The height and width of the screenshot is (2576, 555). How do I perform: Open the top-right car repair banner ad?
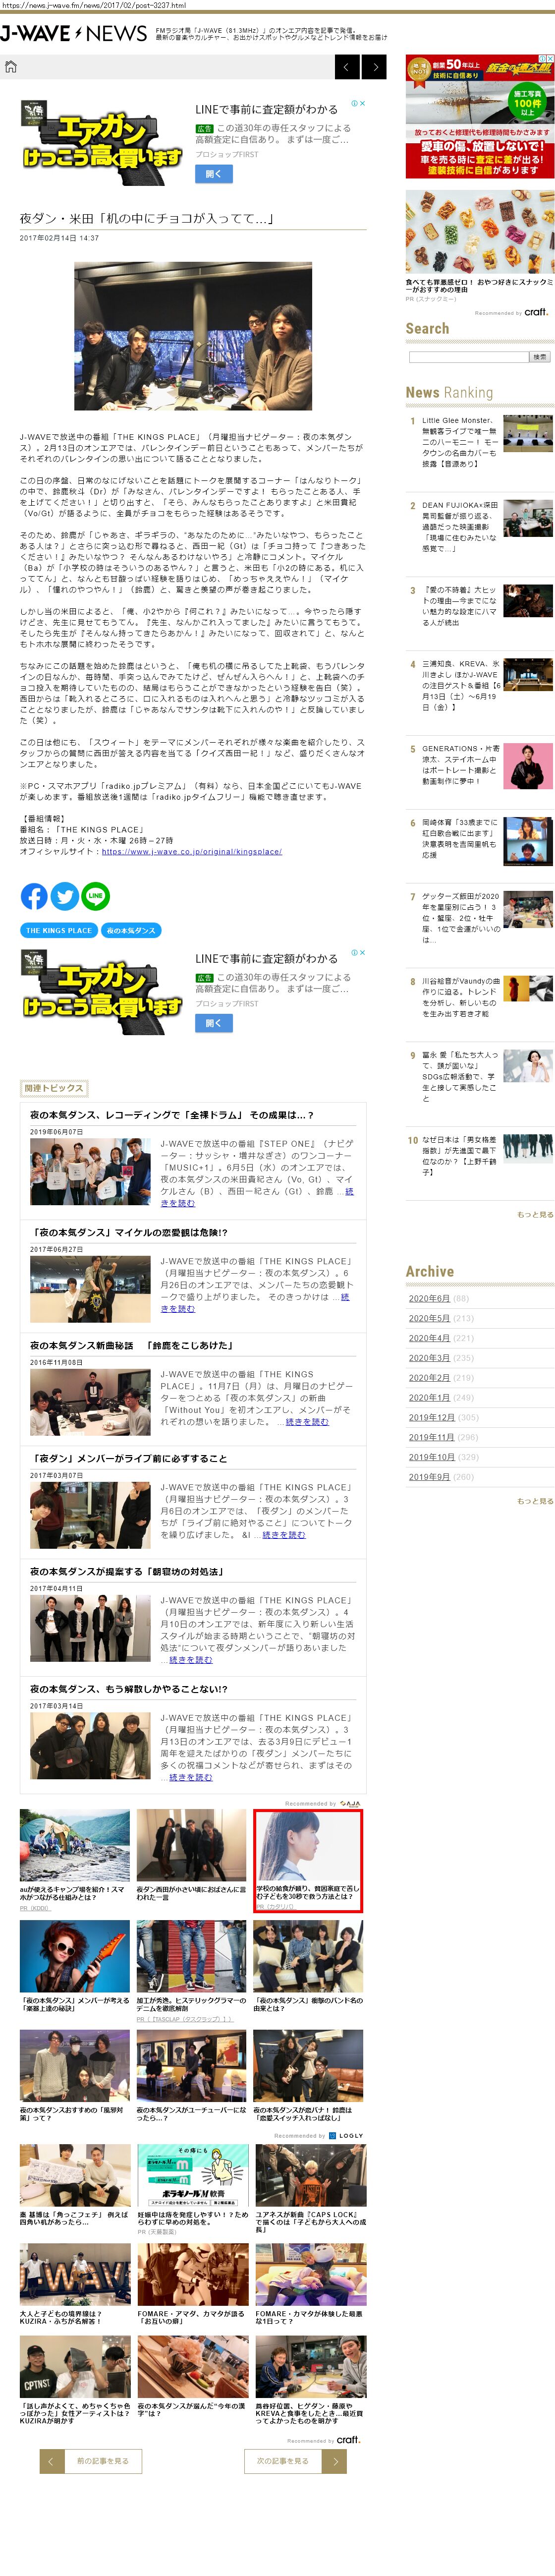480,117
